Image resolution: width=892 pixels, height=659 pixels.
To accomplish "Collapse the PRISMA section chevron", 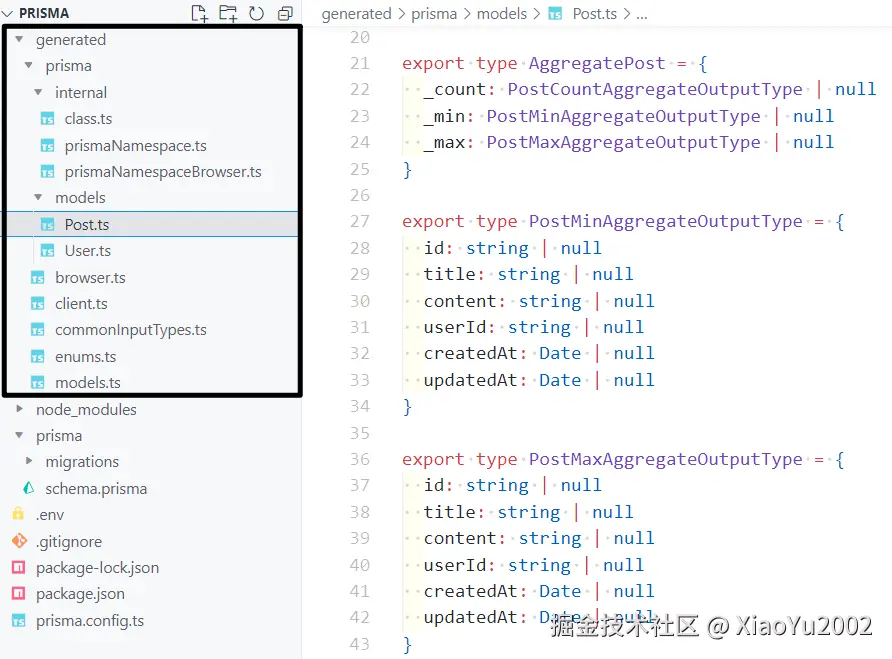I will click(x=7, y=13).
